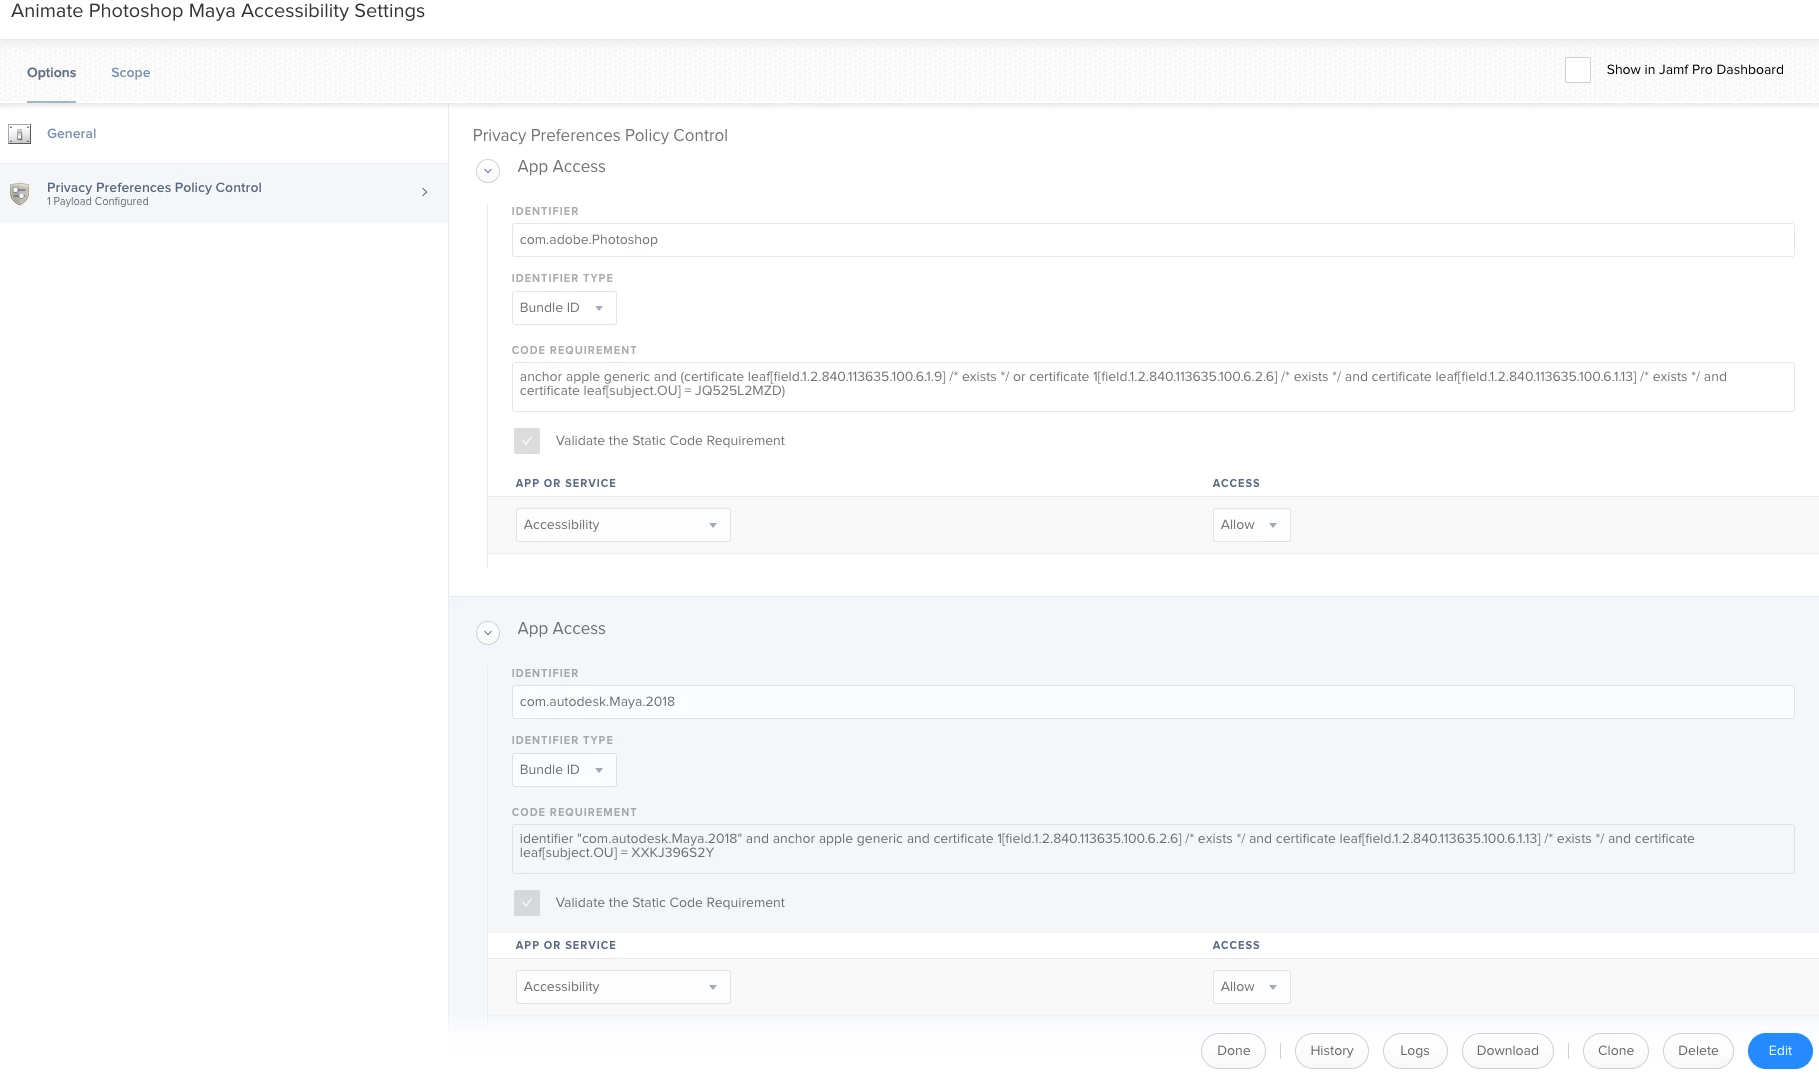Click the chevron arrow on Privacy Preferences row

425,192
